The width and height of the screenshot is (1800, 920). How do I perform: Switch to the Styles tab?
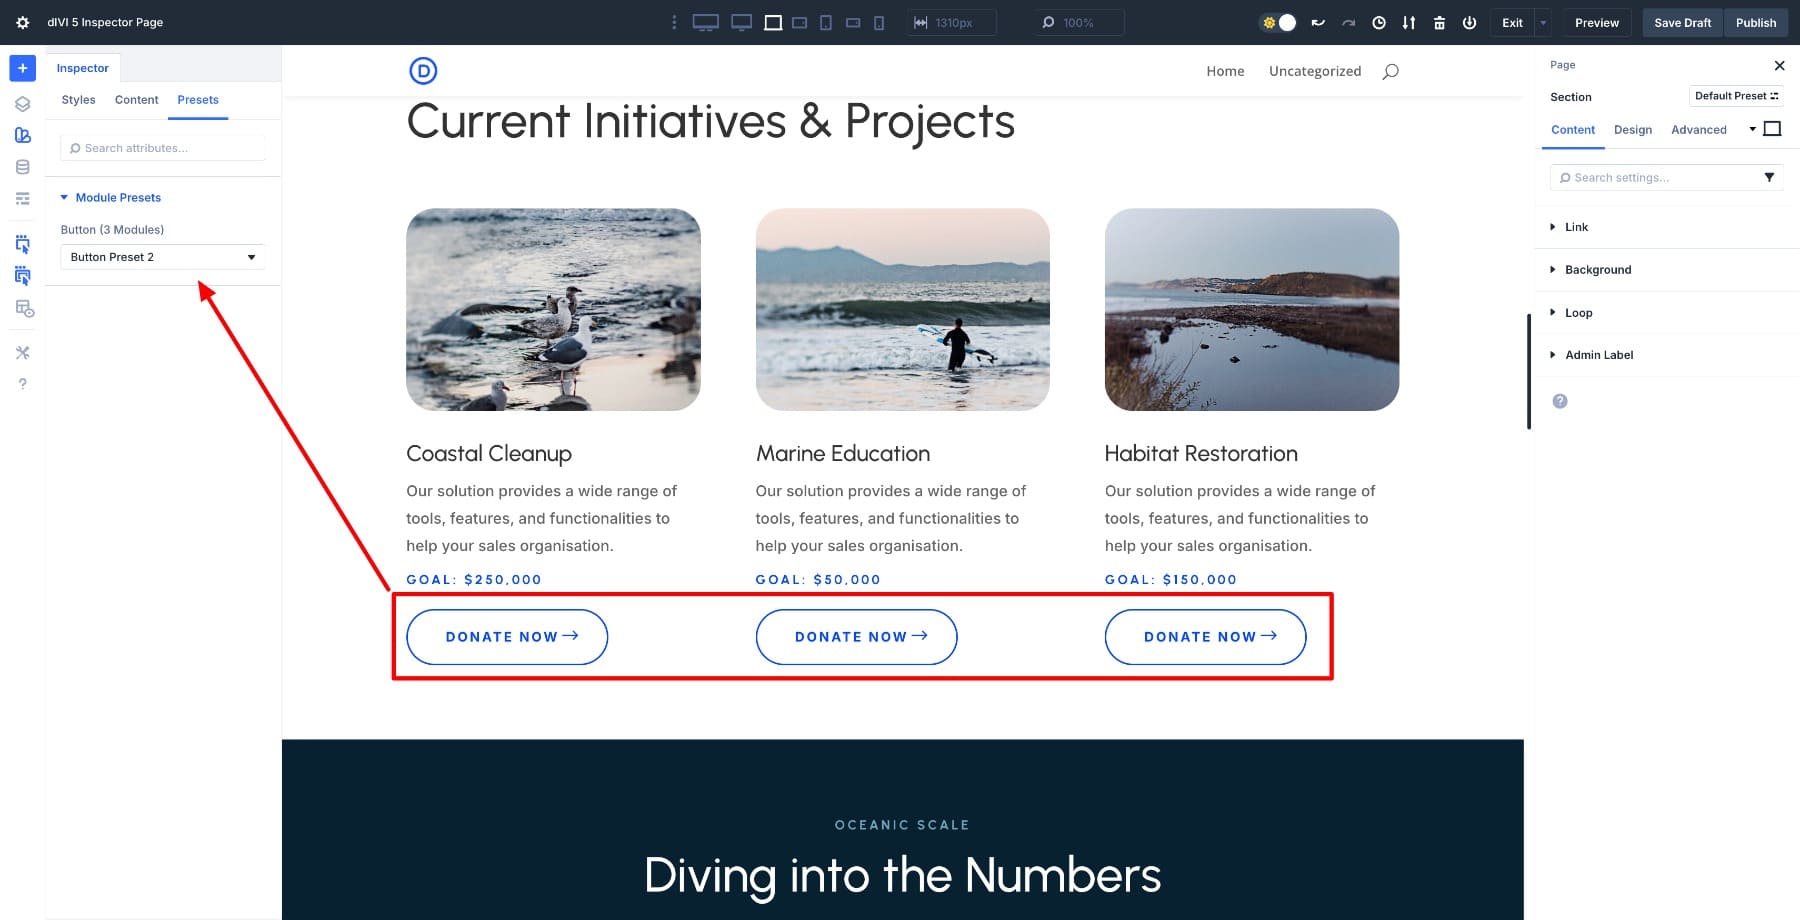pos(78,100)
